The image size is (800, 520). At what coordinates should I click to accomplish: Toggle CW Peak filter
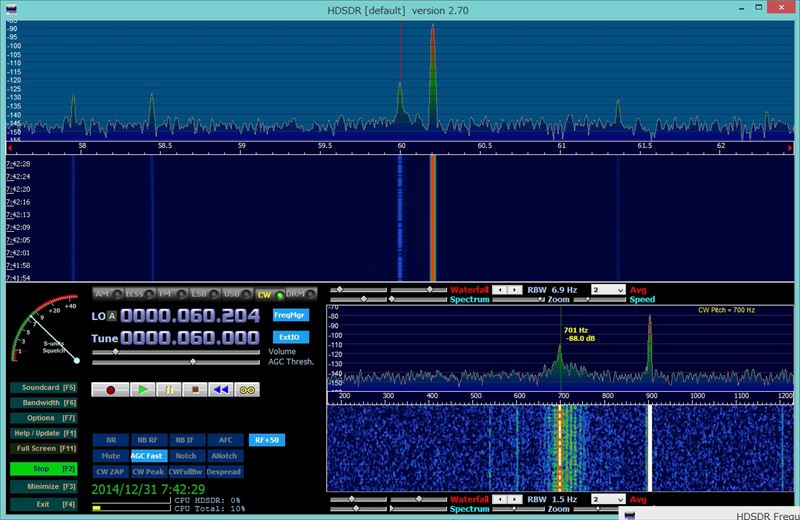coord(148,472)
